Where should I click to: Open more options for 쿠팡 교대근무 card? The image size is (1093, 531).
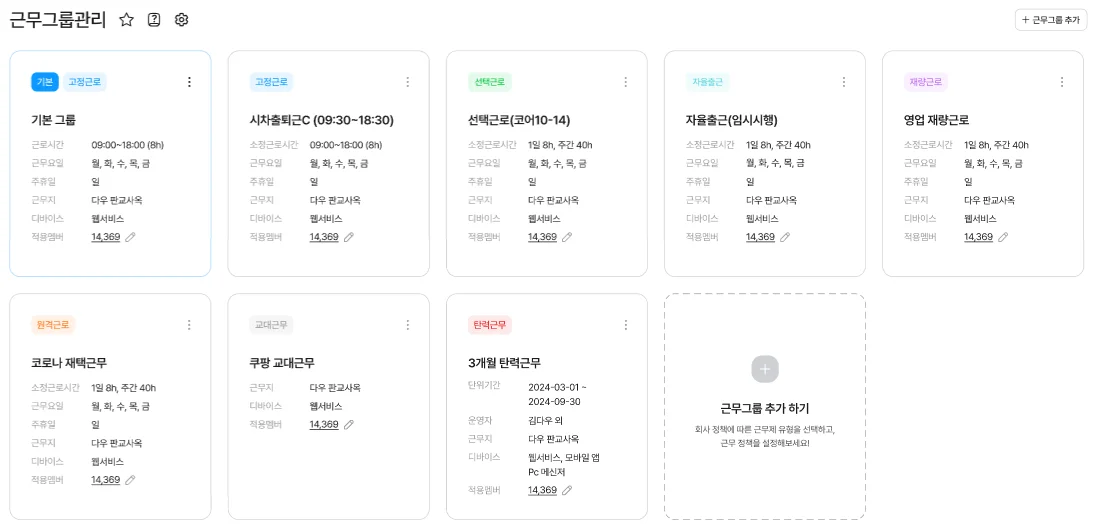[x=407, y=325]
